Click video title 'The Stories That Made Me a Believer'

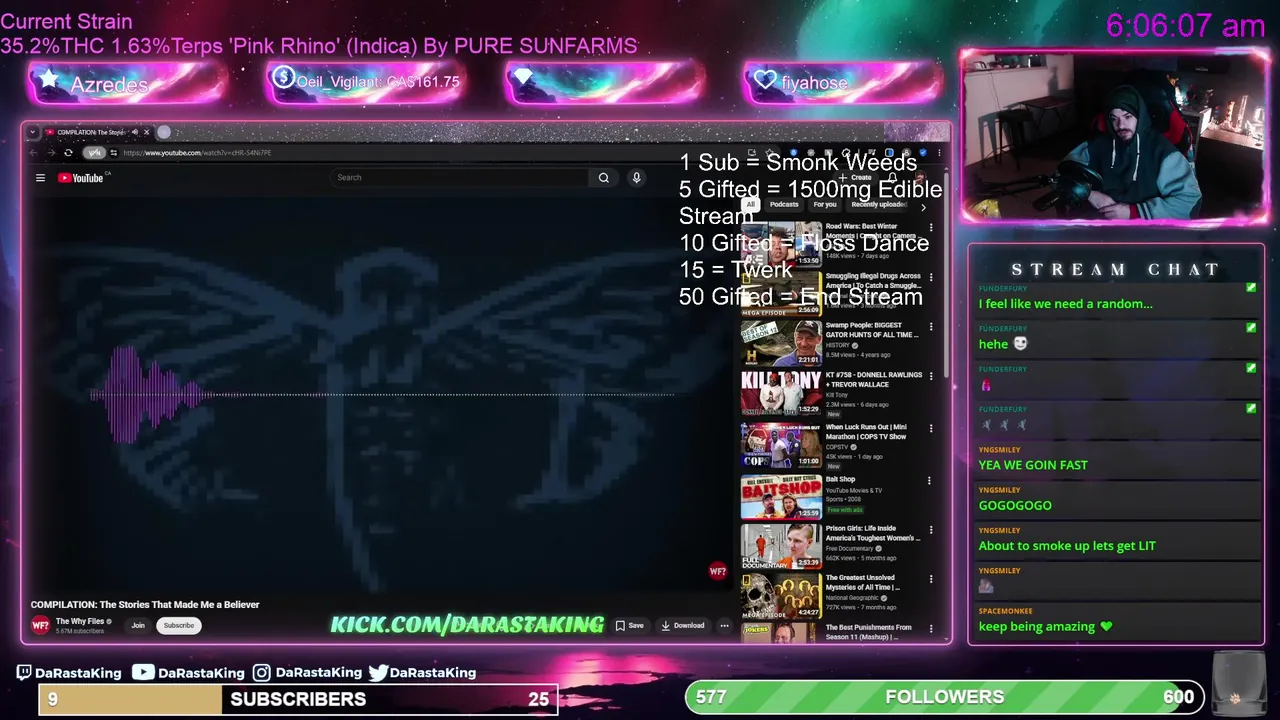[x=179, y=605]
